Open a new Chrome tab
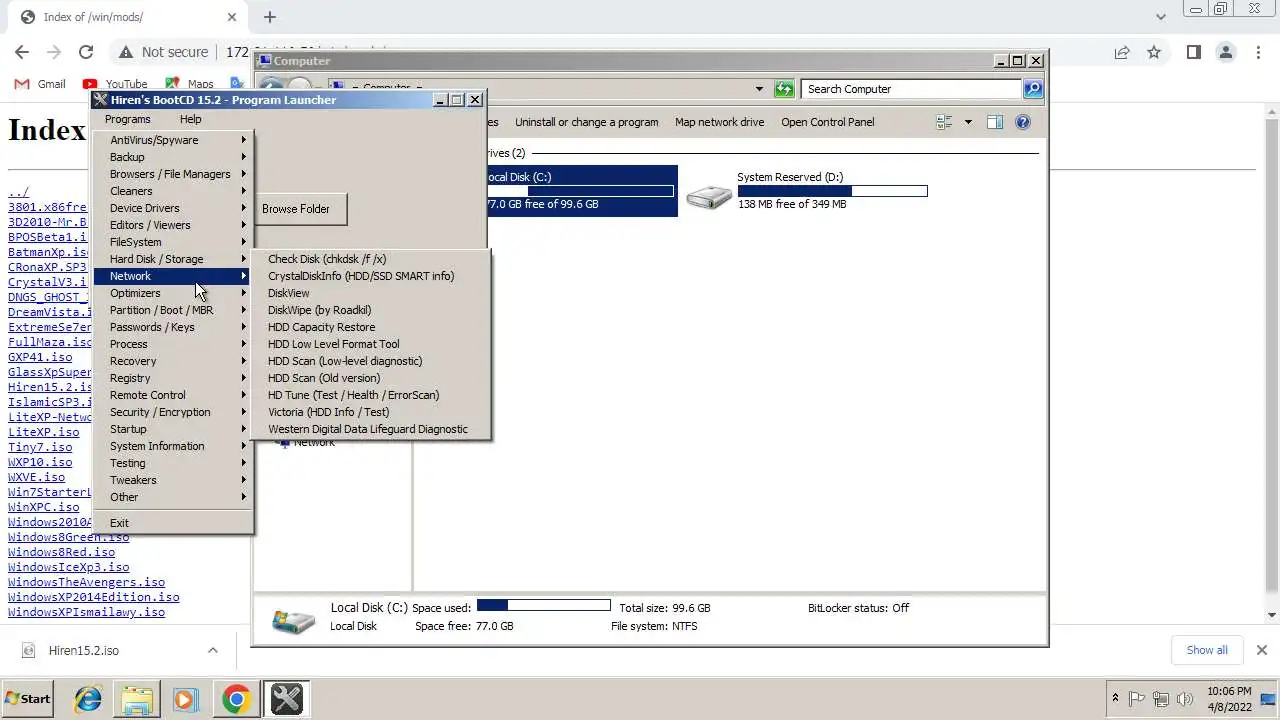This screenshot has width=1280, height=720. (269, 17)
